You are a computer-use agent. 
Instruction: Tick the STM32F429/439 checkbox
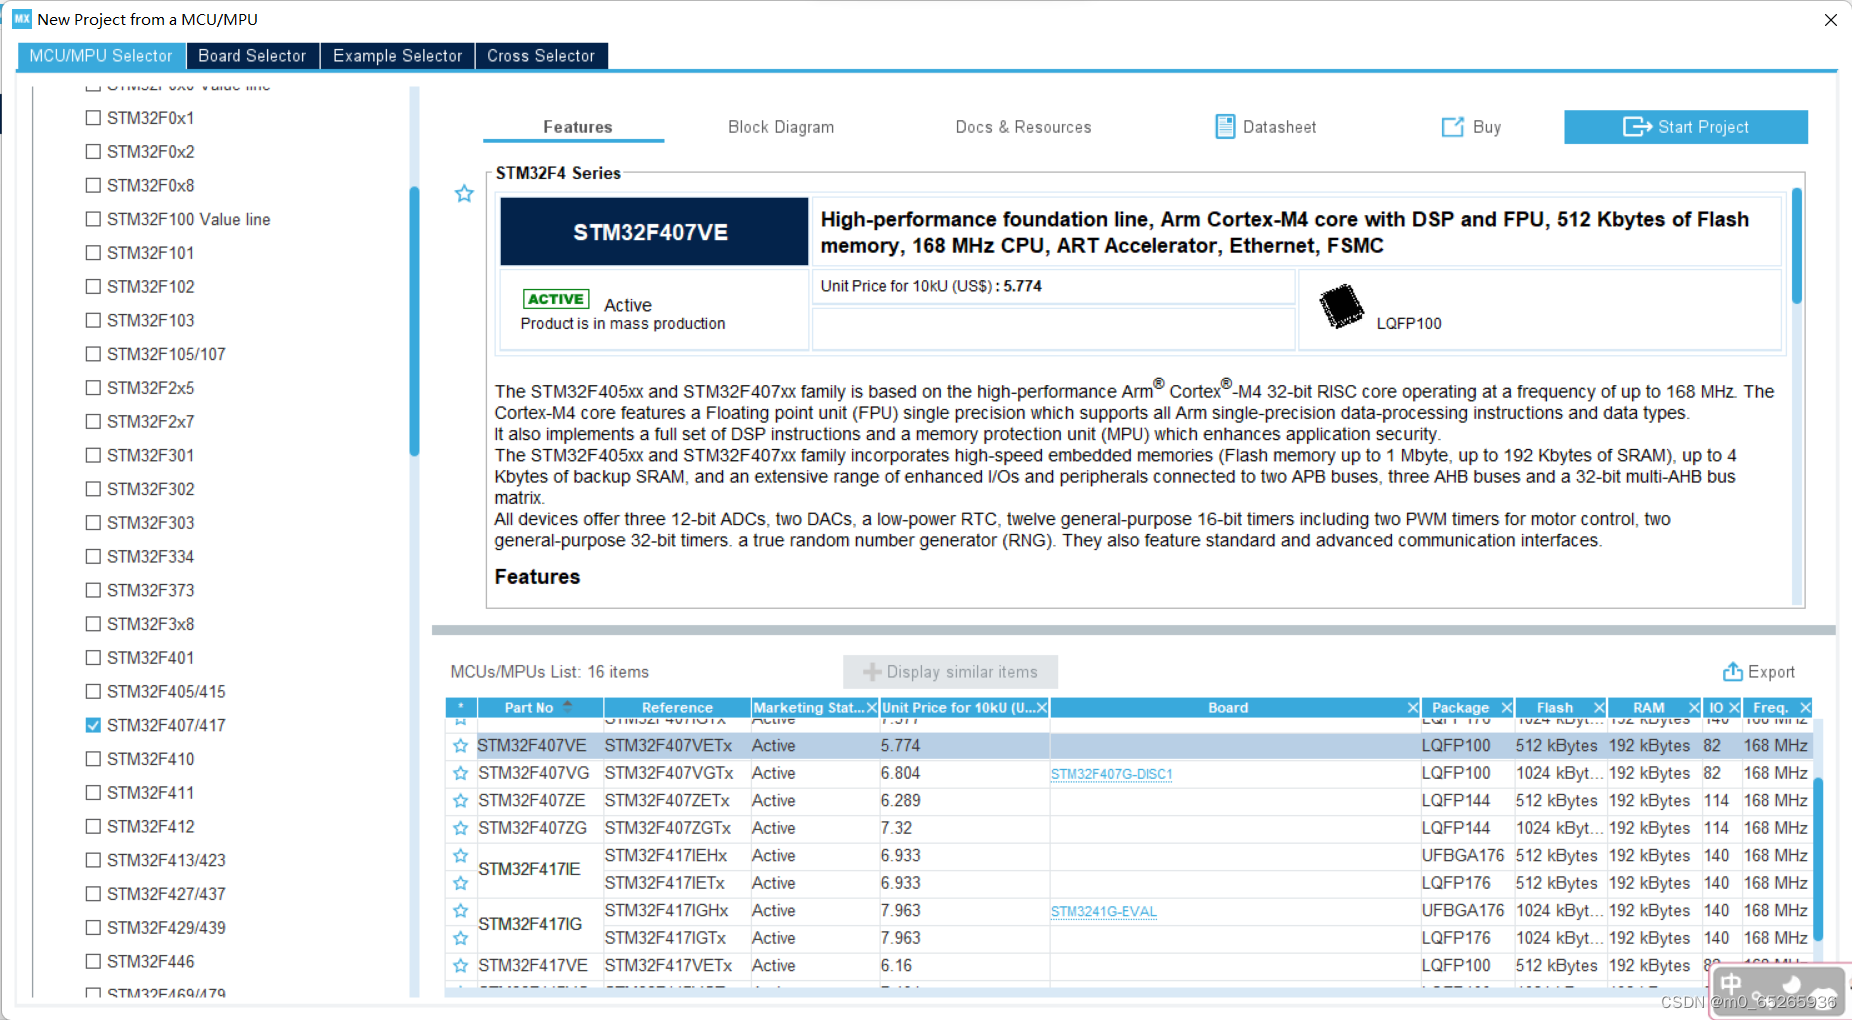pyautogui.click(x=93, y=927)
